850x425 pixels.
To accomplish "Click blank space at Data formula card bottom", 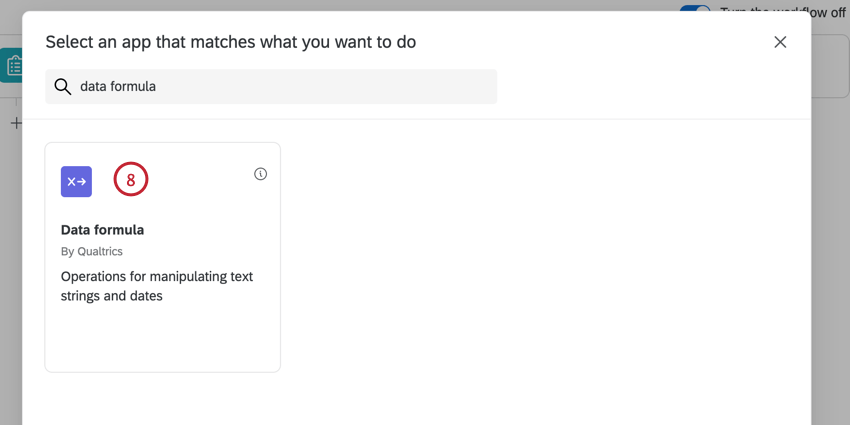I will click(162, 340).
